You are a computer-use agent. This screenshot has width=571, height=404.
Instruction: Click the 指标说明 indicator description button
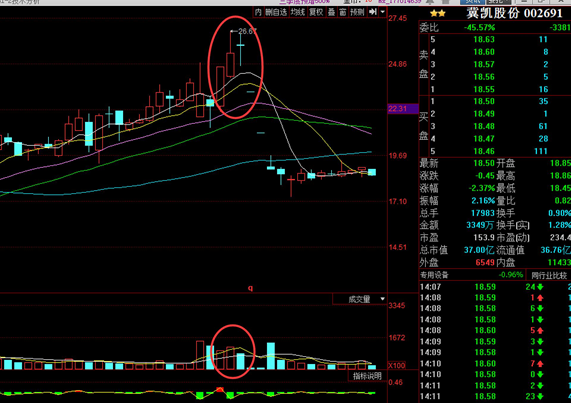point(367,376)
